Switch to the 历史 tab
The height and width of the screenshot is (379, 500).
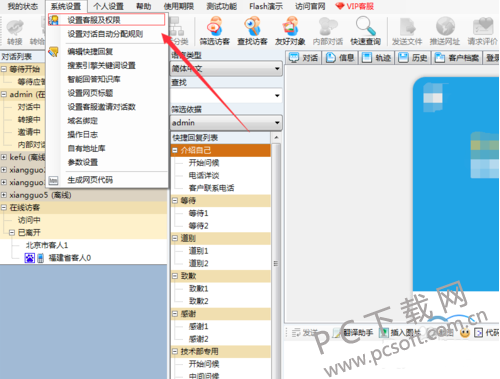click(413, 58)
